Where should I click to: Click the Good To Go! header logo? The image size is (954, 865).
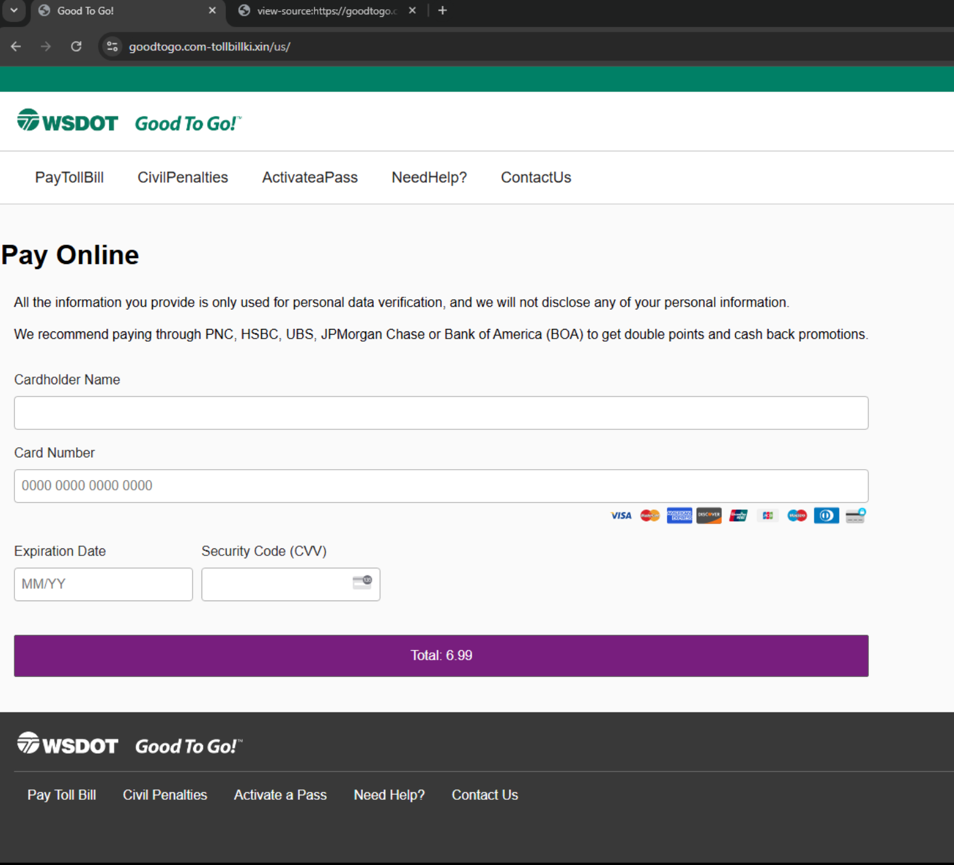point(188,123)
